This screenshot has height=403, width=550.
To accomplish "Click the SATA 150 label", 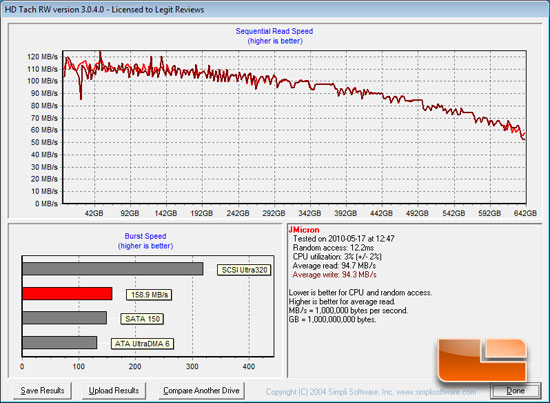I will tap(142, 319).
